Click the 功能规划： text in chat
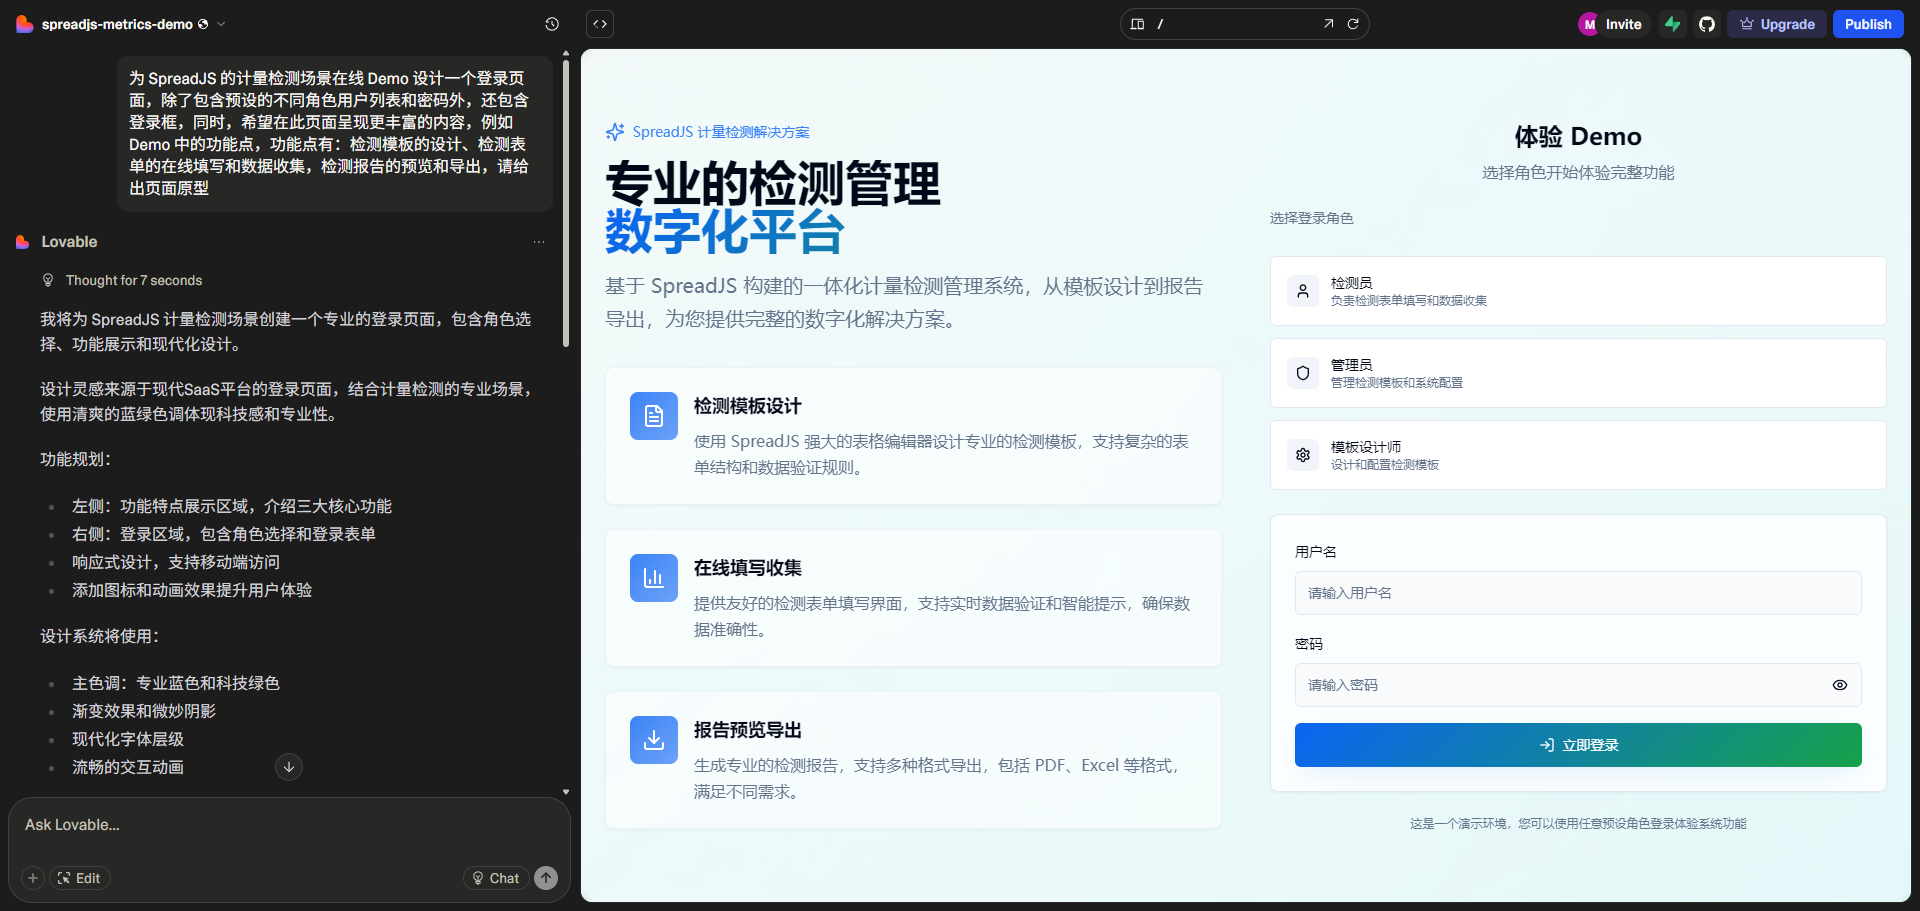Viewport: 1920px width, 911px height. pyautogui.click(x=76, y=460)
